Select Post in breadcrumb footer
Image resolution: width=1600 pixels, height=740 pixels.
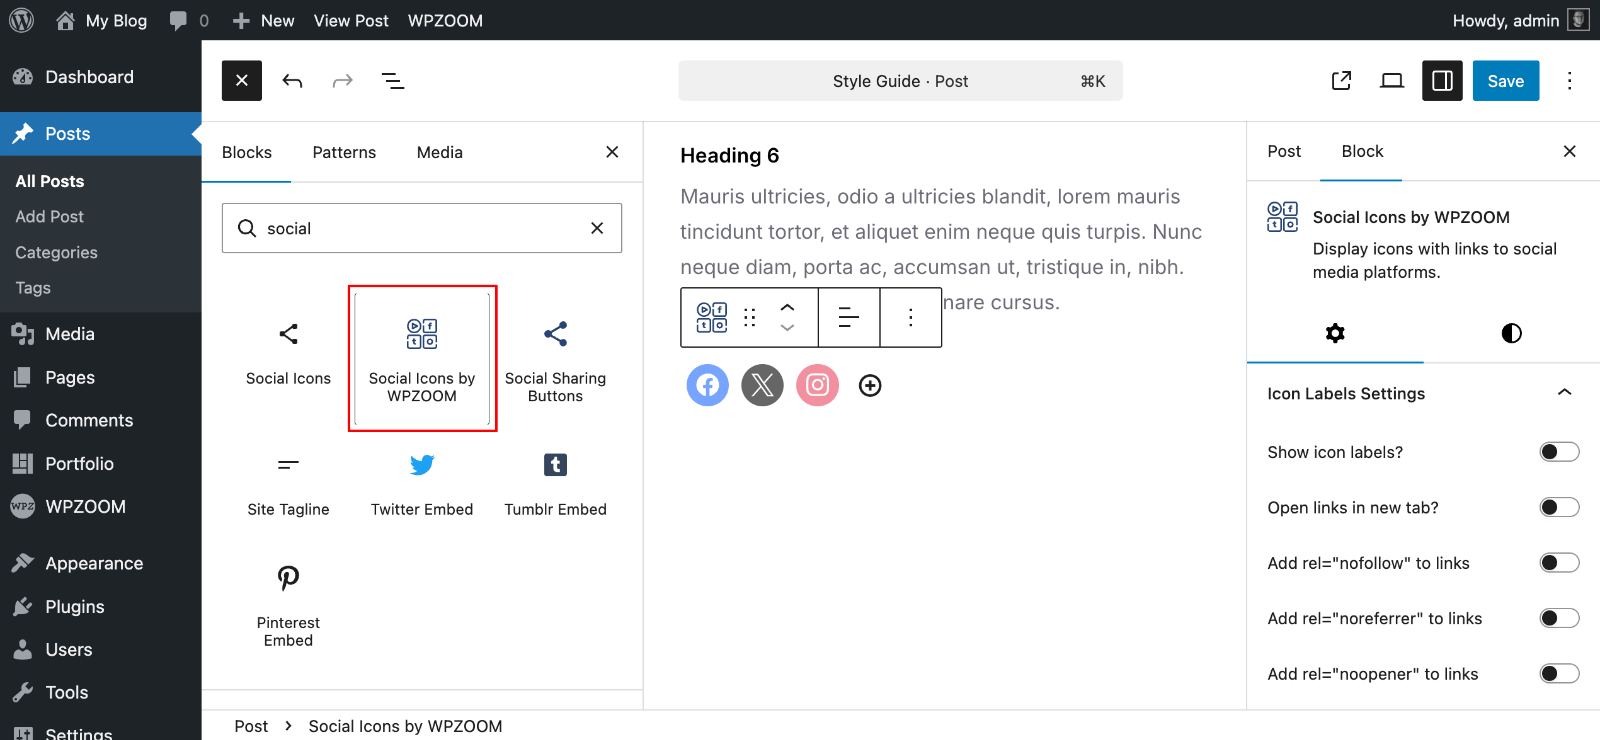click(251, 726)
